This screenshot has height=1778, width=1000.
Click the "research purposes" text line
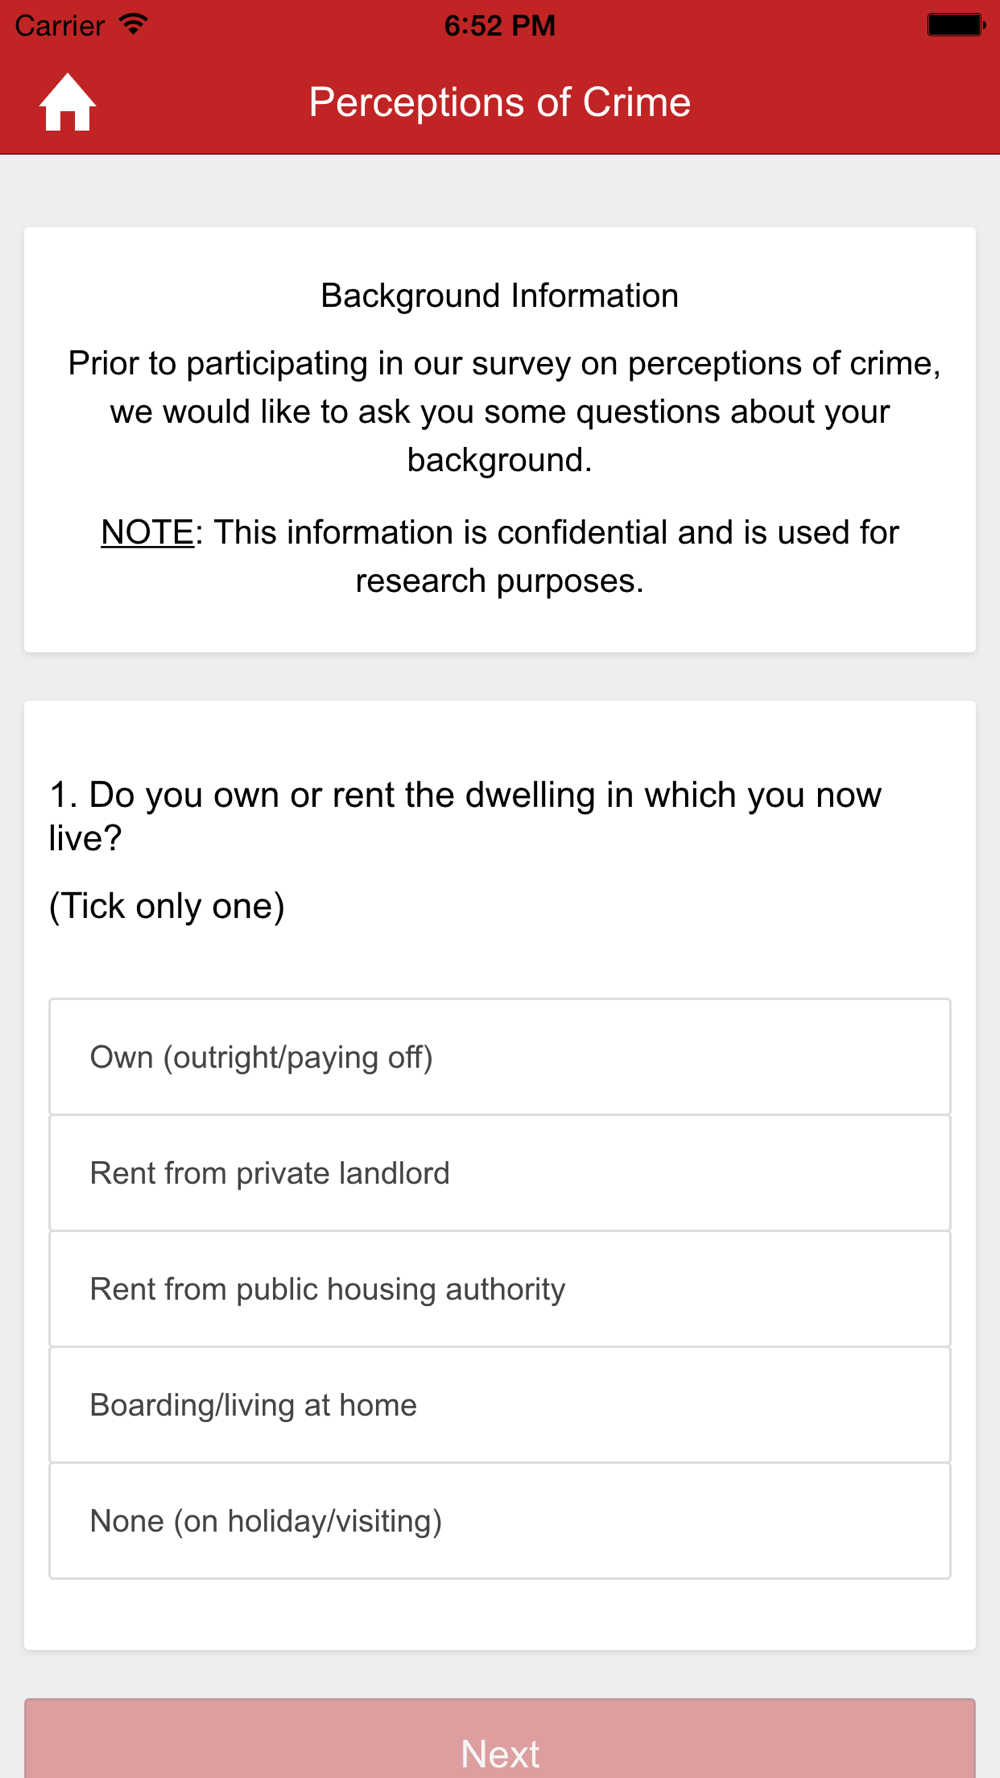tap(499, 581)
